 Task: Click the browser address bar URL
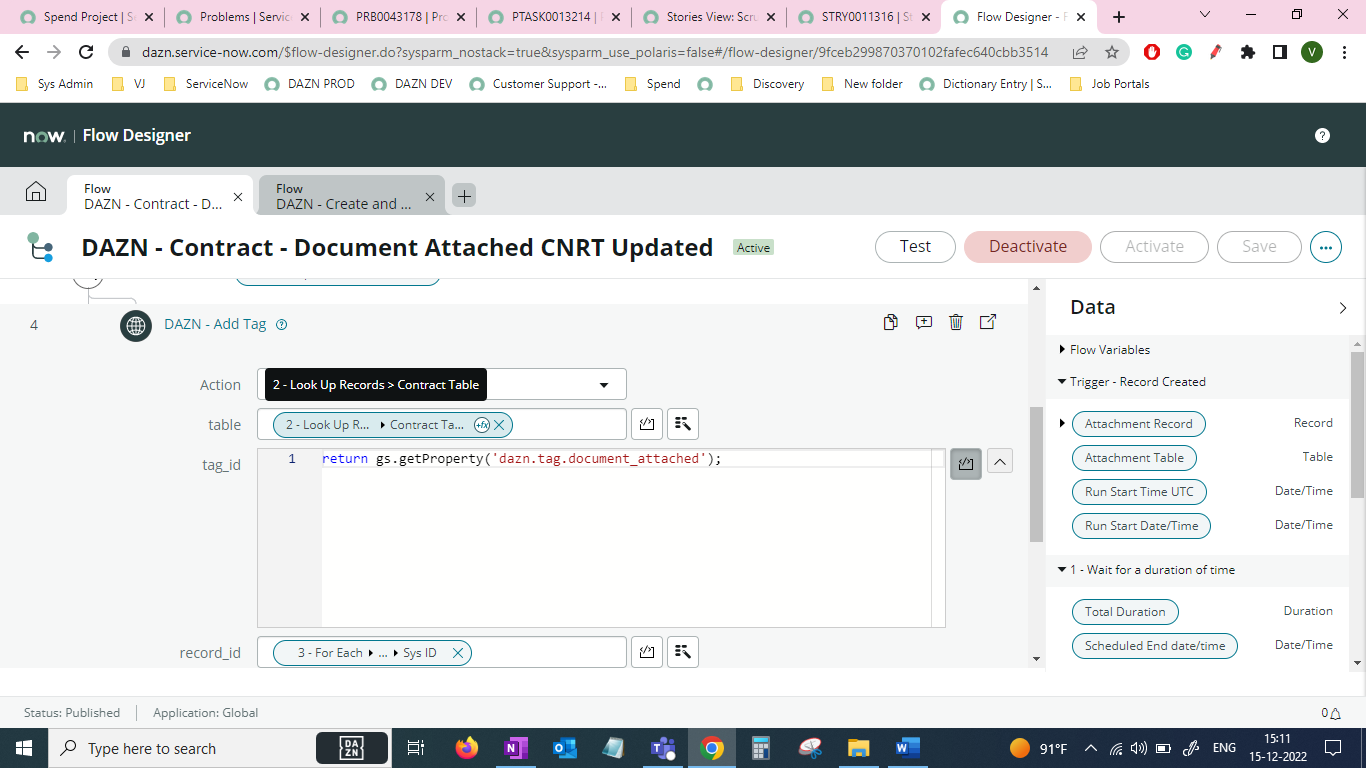tap(595, 52)
